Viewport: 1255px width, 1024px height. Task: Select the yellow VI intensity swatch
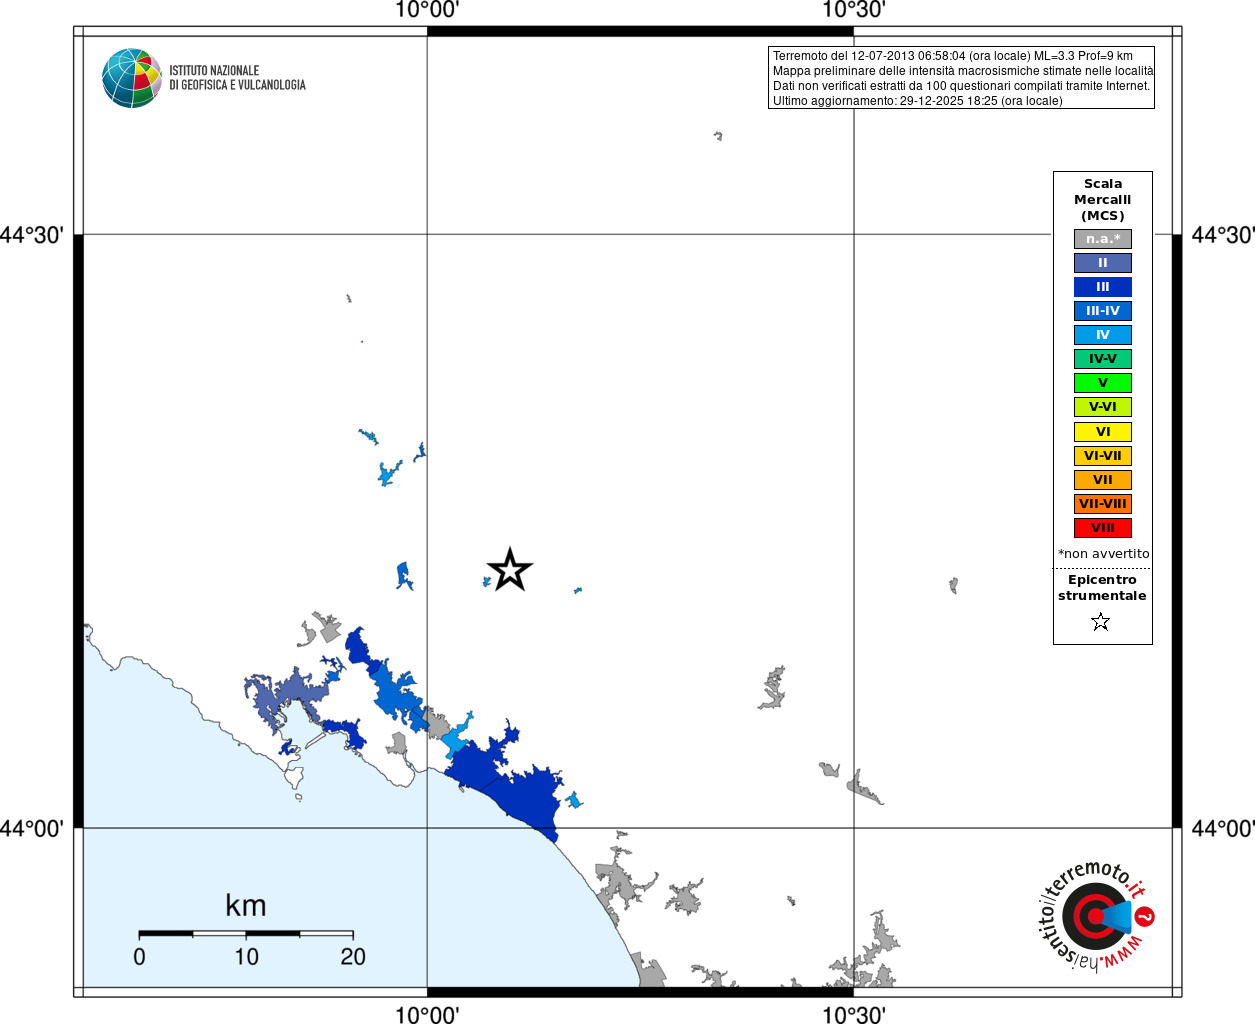1103,432
